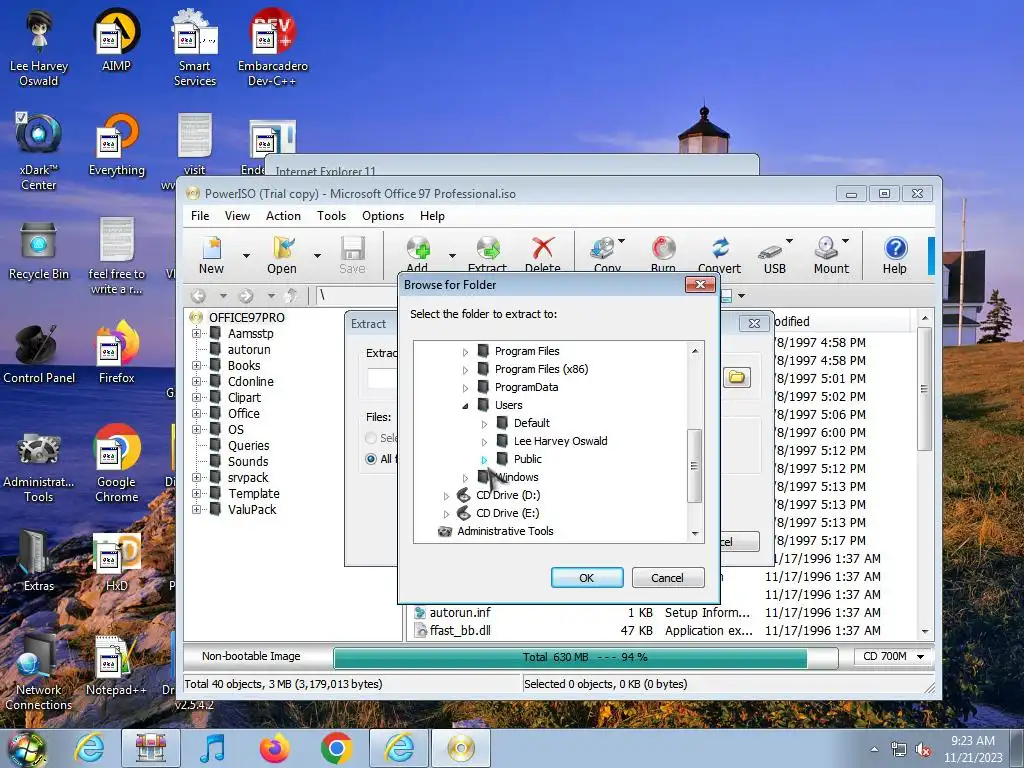The image size is (1024, 768).
Task: Select Public folder in Browse tree
Action: click(528, 459)
